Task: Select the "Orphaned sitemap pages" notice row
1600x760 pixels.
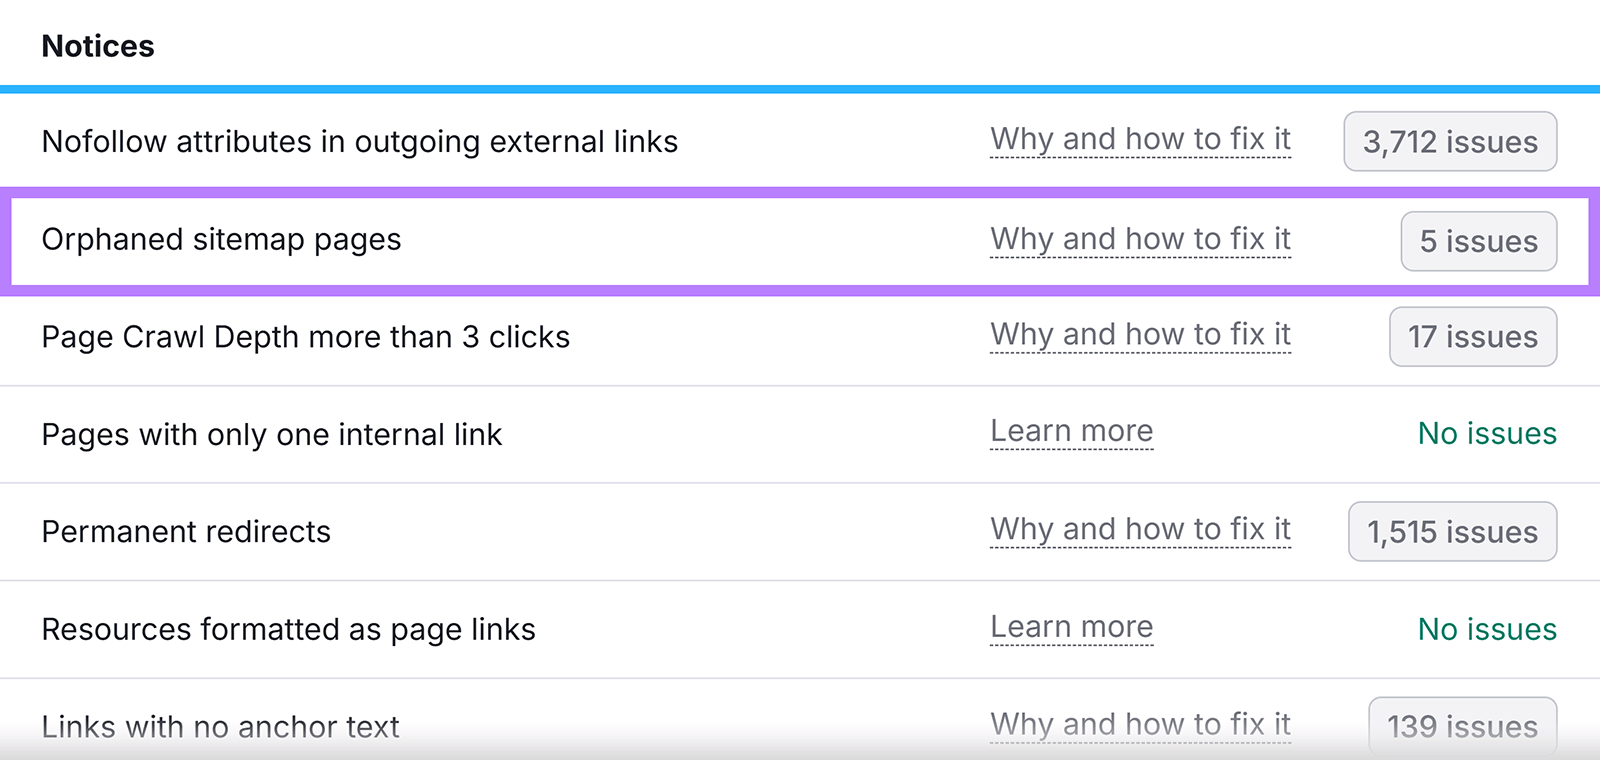Action: click(221, 240)
